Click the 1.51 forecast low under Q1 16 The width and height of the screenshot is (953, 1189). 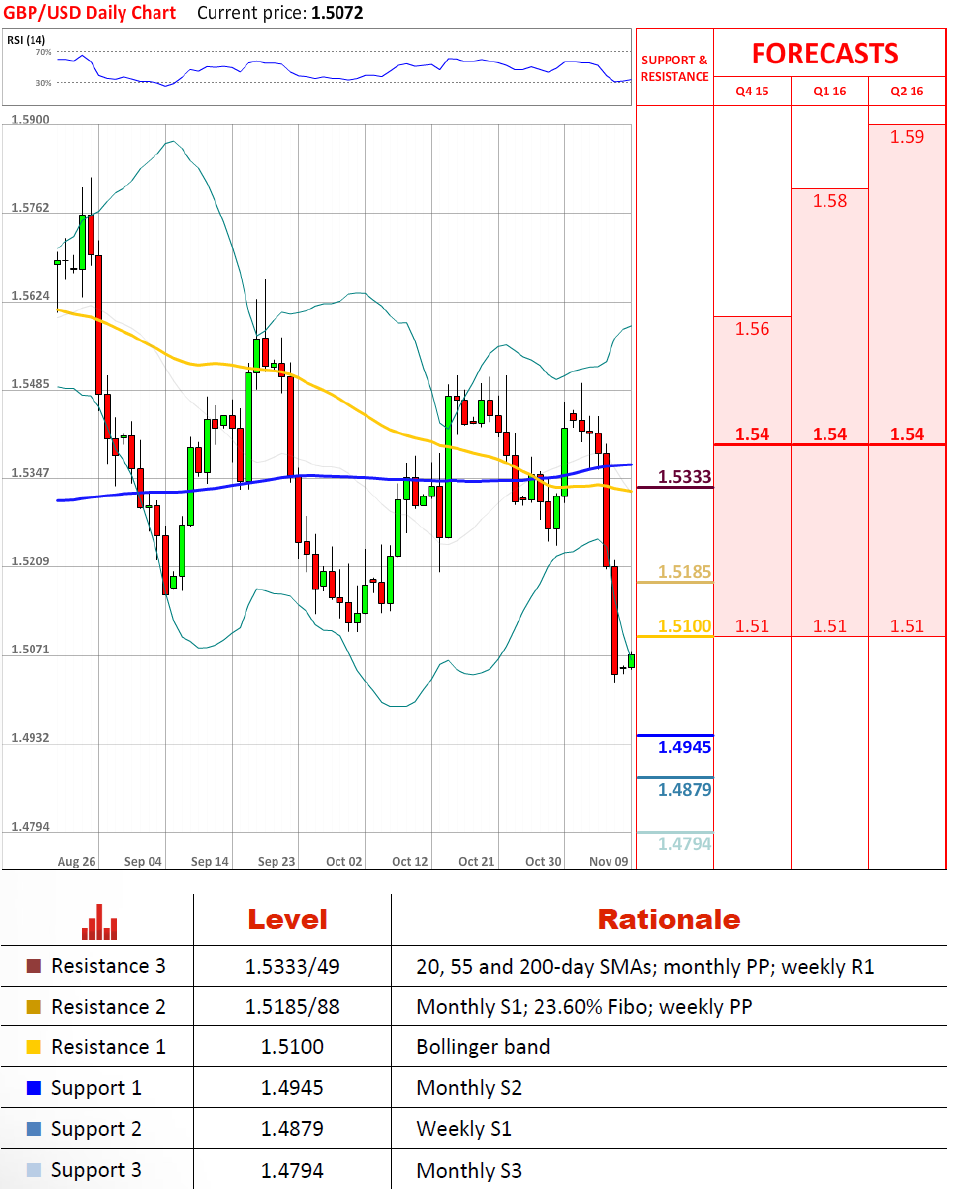point(829,626)
